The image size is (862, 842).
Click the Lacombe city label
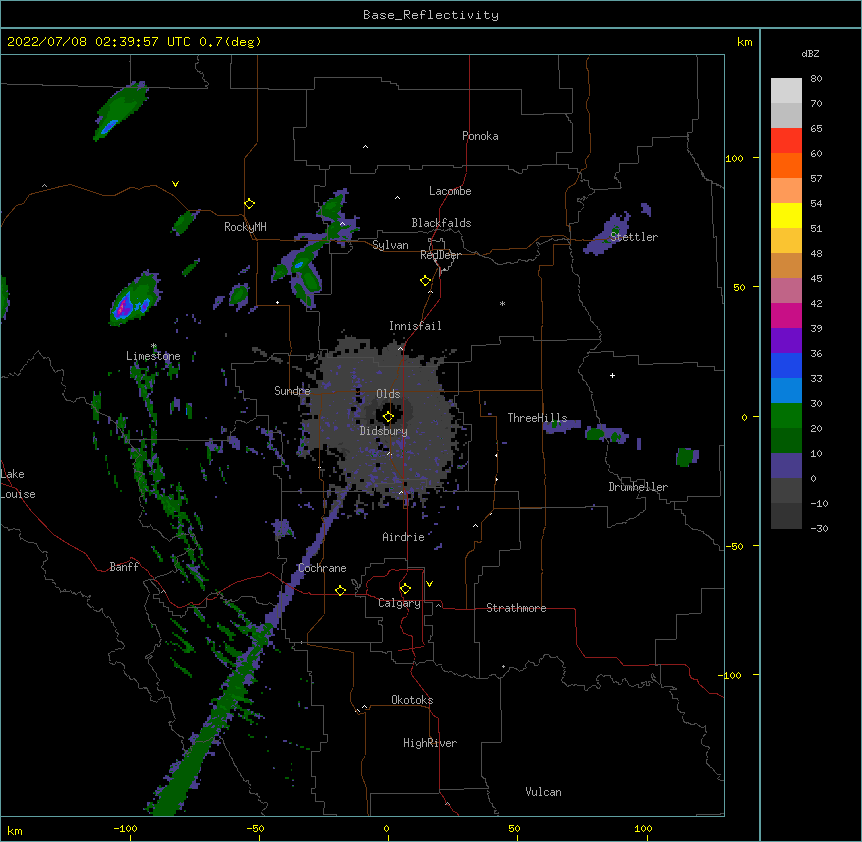450,191
